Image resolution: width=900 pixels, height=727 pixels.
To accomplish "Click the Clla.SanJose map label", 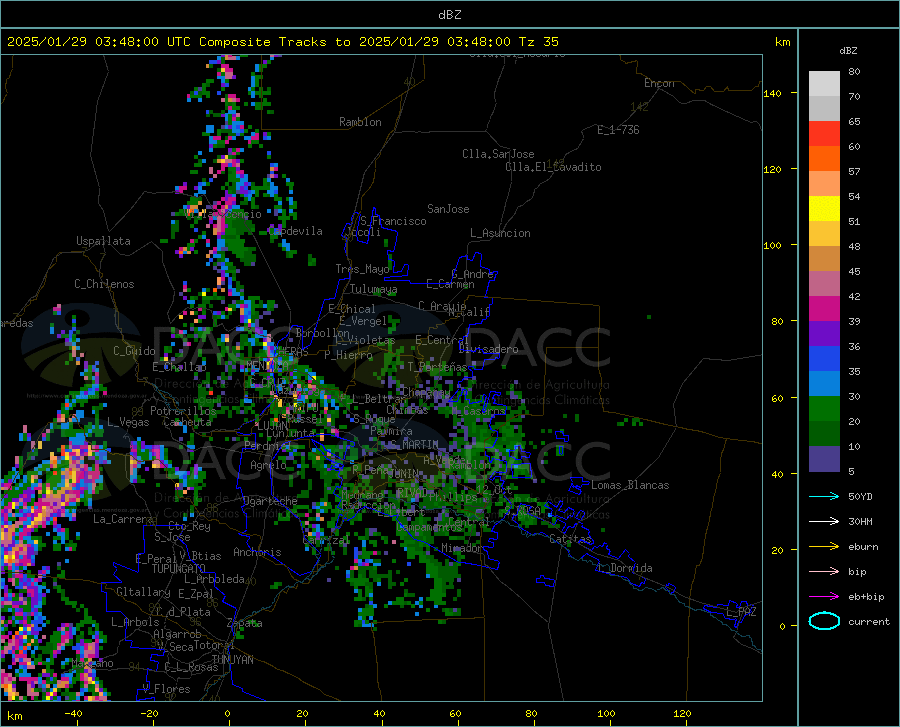I will click(498, 154).
